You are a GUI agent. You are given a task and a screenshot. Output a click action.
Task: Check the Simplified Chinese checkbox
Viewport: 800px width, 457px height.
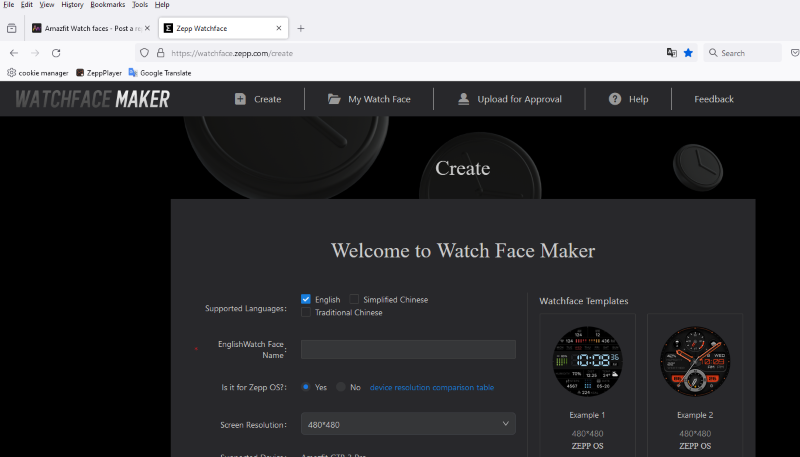point(354,299)
